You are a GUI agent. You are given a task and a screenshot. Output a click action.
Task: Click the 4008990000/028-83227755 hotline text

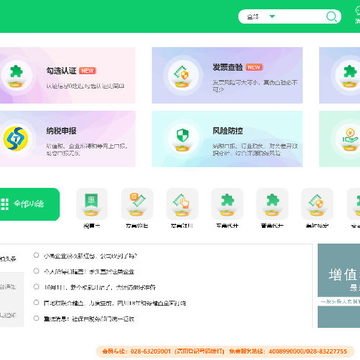(309, 351)
